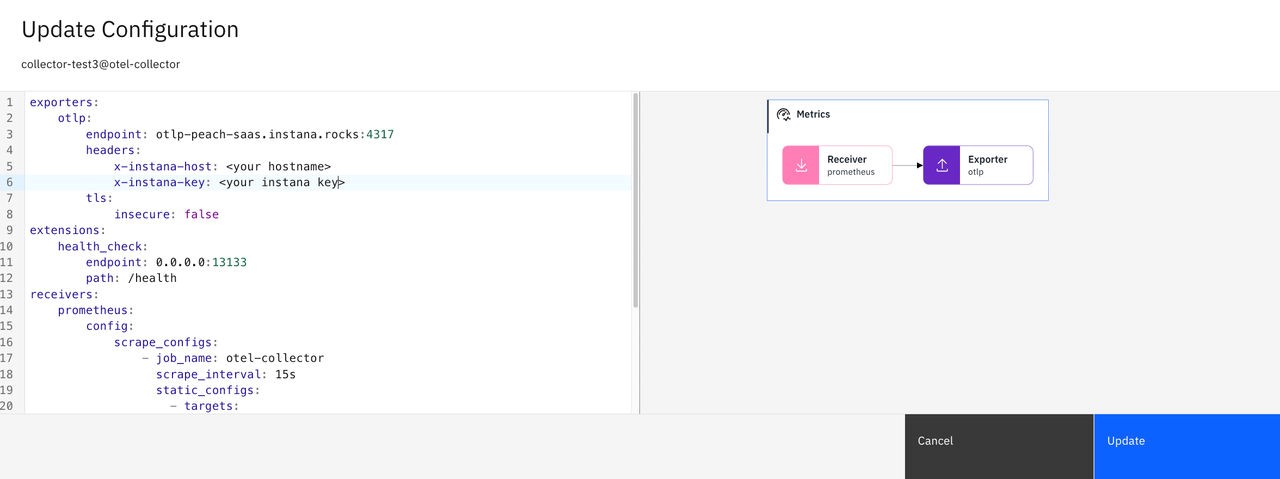Click the Receiver download arrow icon
This screenshot has height=479, width=1280.
pyautogui.click(x=801, y=165)
